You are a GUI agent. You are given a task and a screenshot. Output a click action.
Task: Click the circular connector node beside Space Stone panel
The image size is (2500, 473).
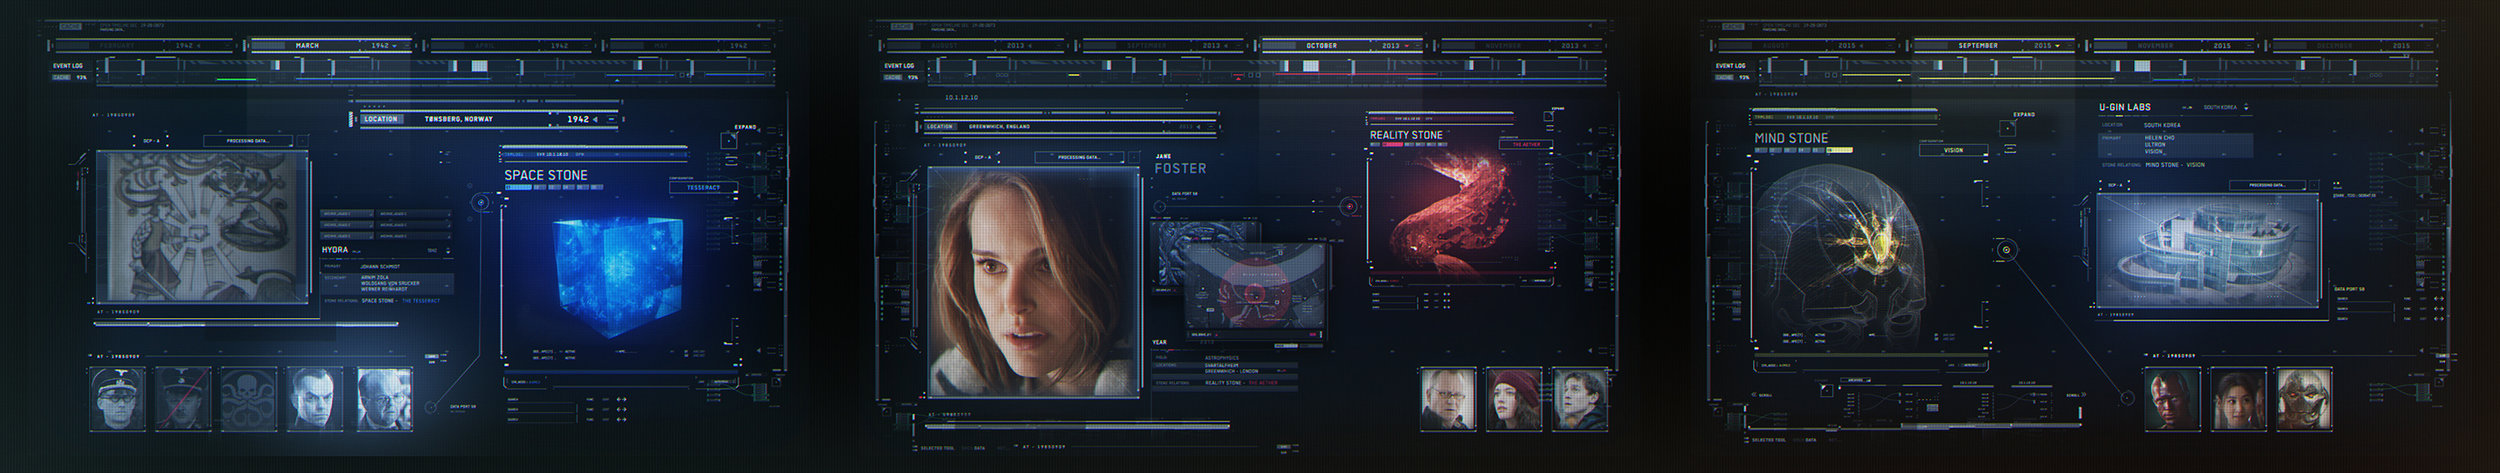481,203
